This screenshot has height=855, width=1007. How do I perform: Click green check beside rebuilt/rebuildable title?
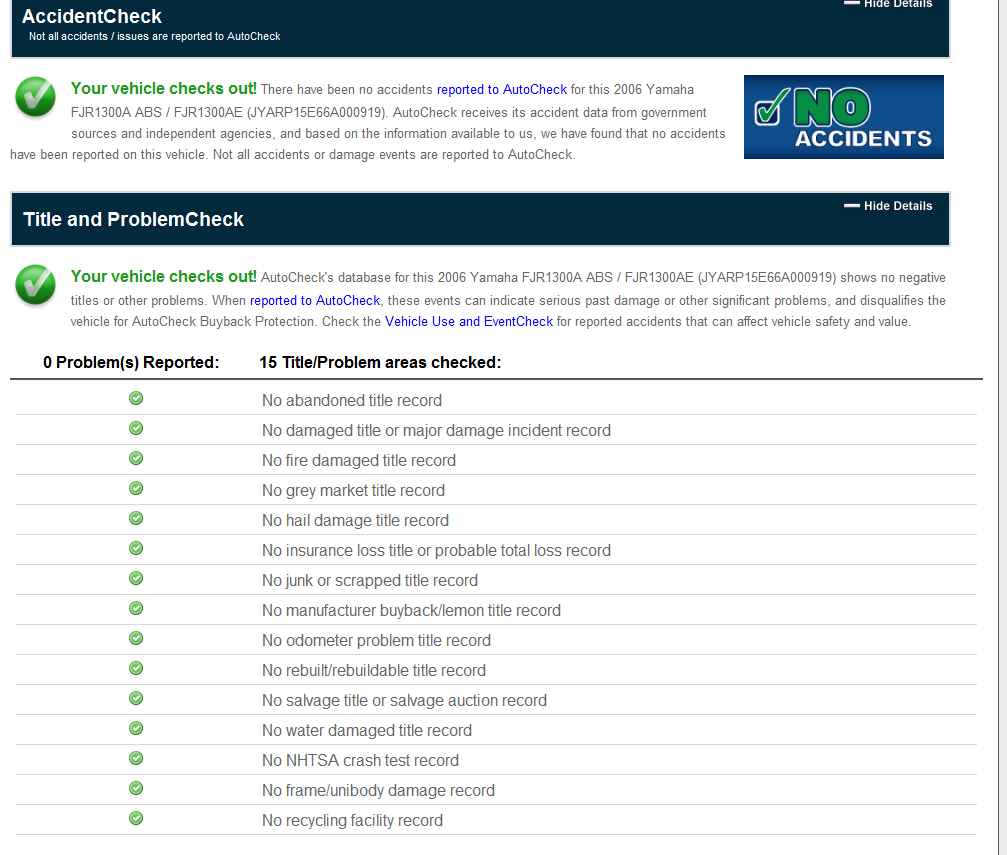tap(136, 668)
